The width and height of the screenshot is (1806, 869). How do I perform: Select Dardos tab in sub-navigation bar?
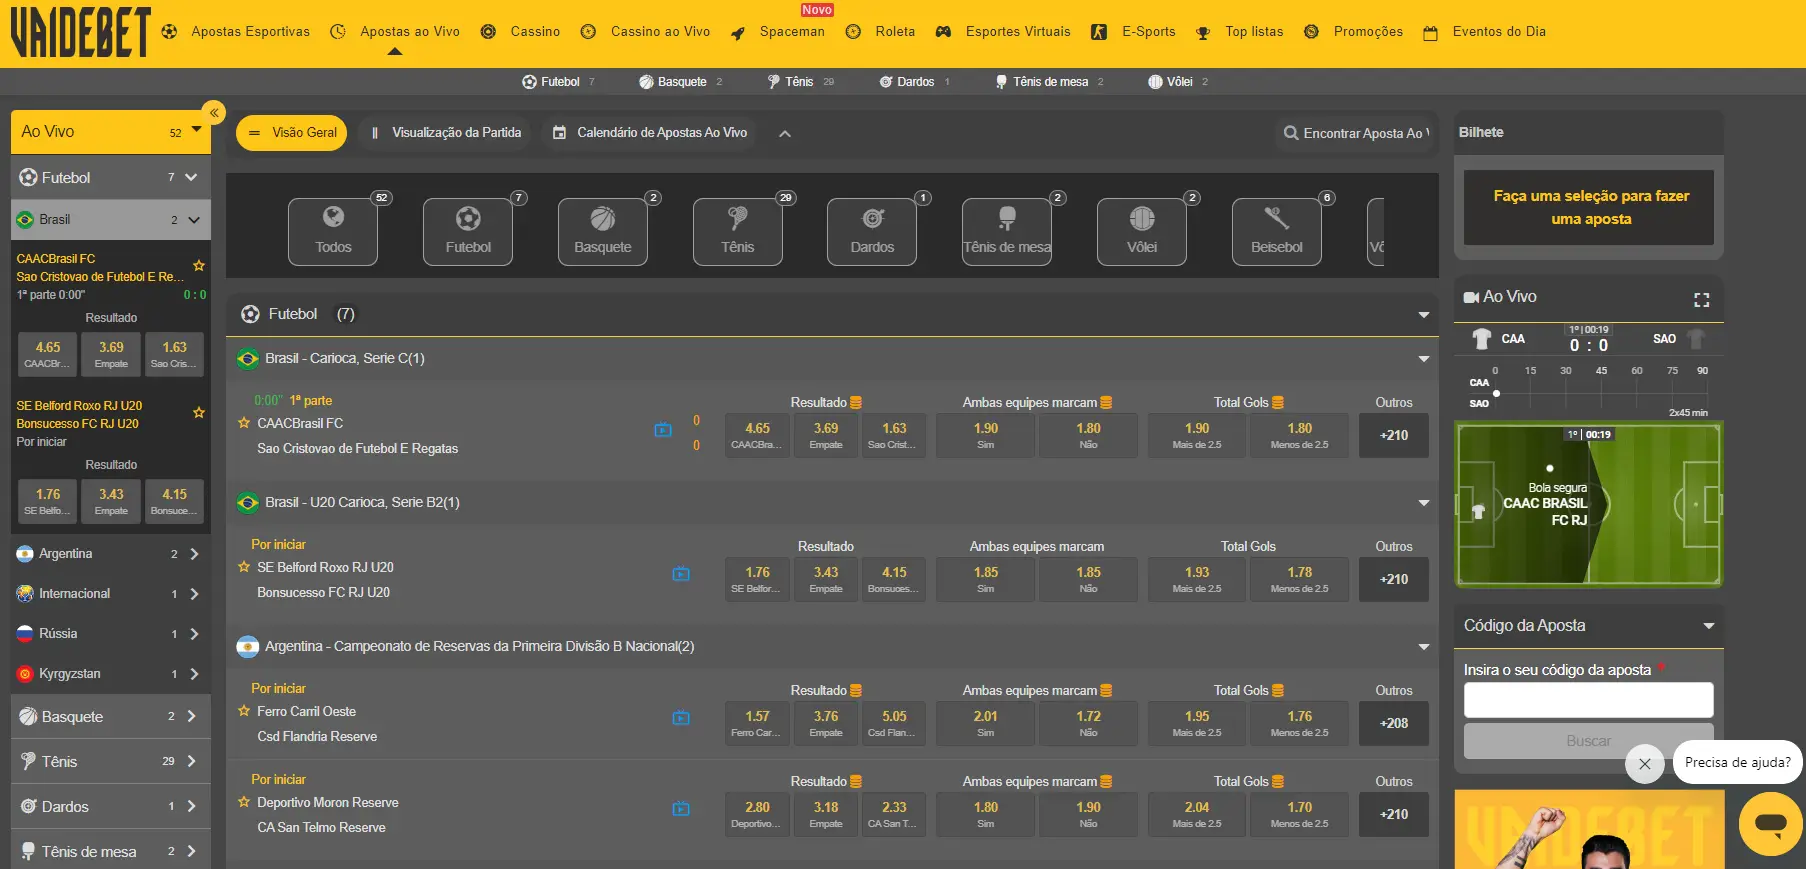coord(914,82)
